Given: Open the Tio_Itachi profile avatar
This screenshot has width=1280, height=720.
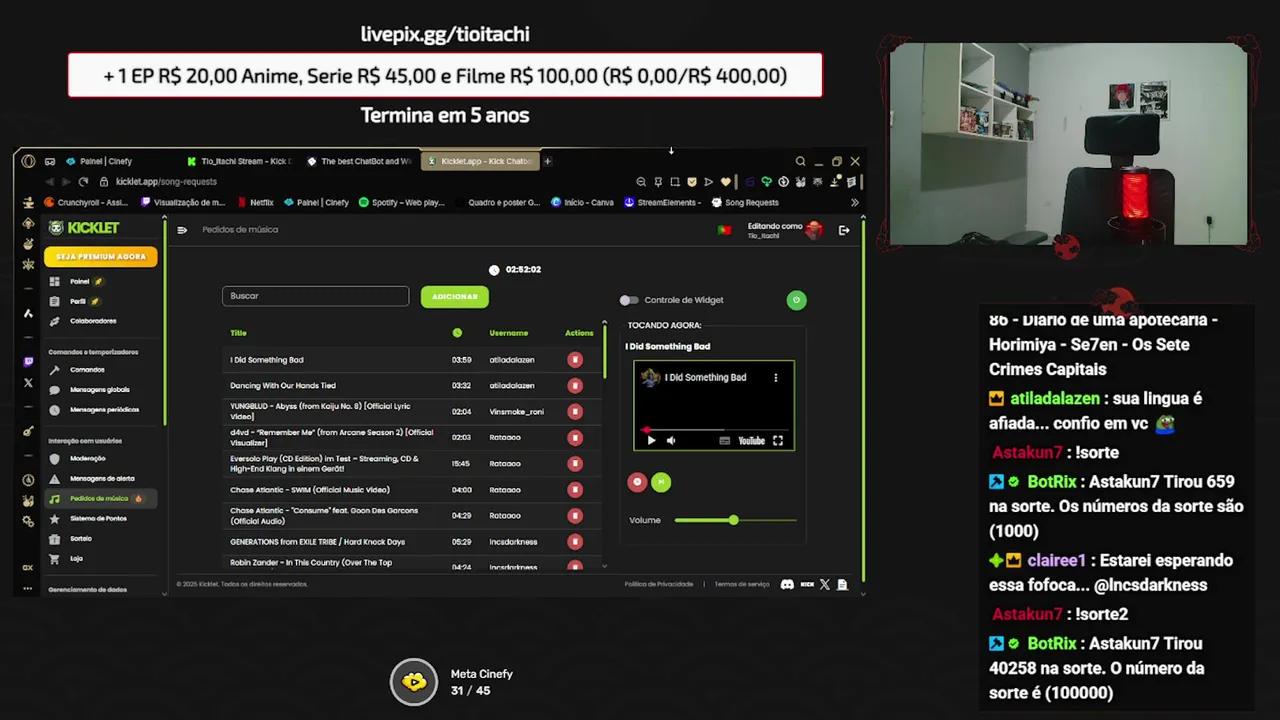Looking at the screenshot, I should pos(814,230).
